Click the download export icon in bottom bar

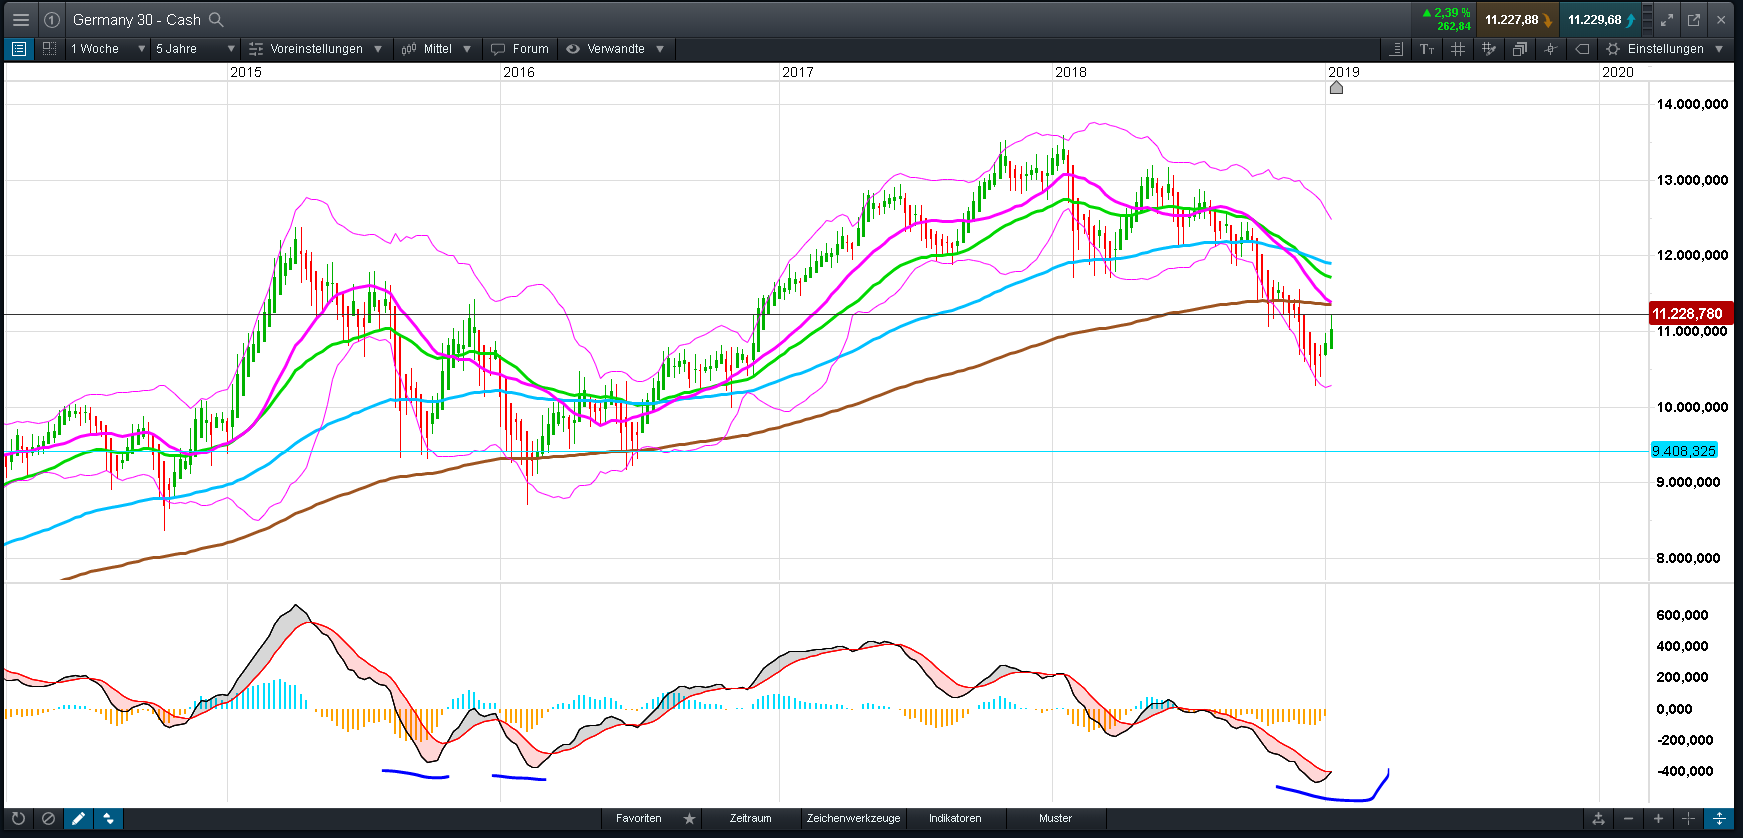(1598, 818)
